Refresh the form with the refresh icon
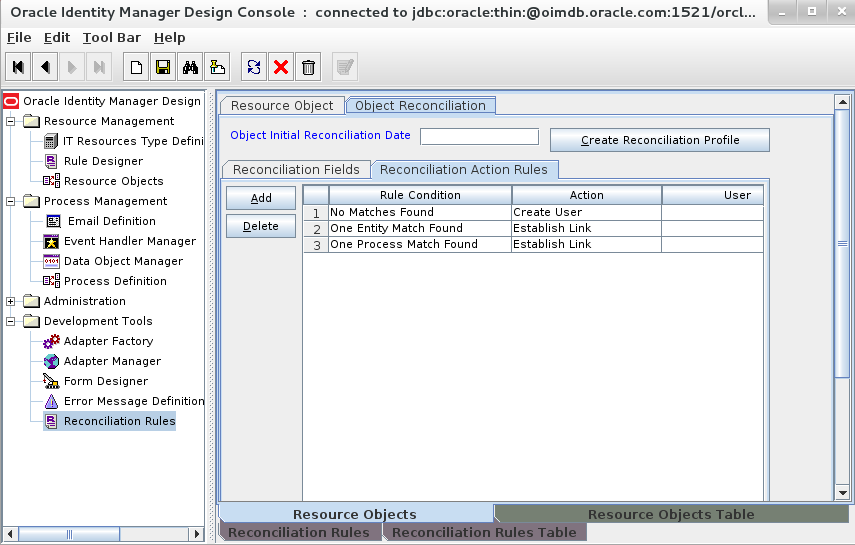This screenshot has width=855, height=545. click(254, 67)
